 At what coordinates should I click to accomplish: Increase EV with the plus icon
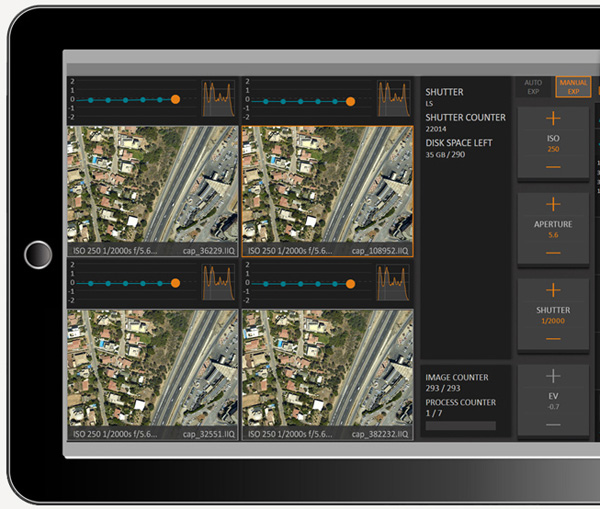pyautogui.click(x=553, y=376)
